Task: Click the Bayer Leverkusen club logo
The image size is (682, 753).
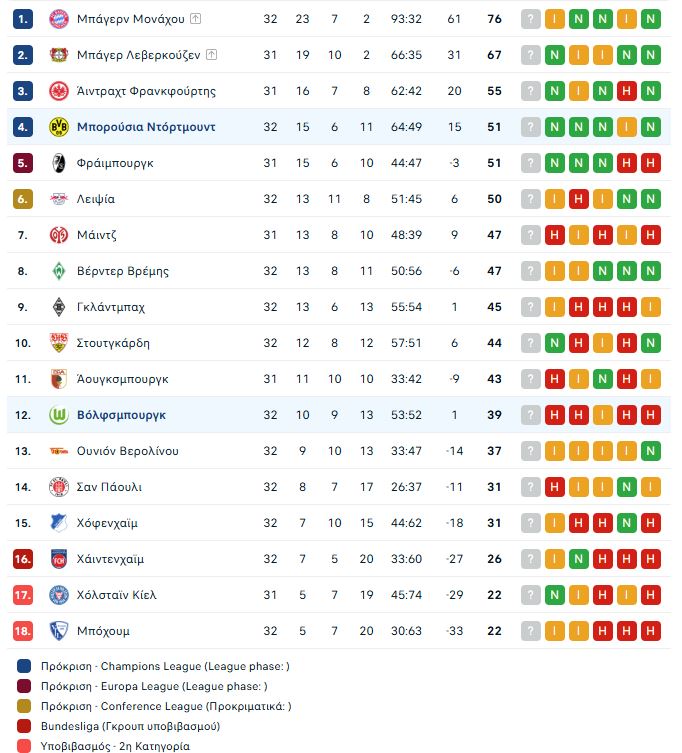Action: pos(59,55)
